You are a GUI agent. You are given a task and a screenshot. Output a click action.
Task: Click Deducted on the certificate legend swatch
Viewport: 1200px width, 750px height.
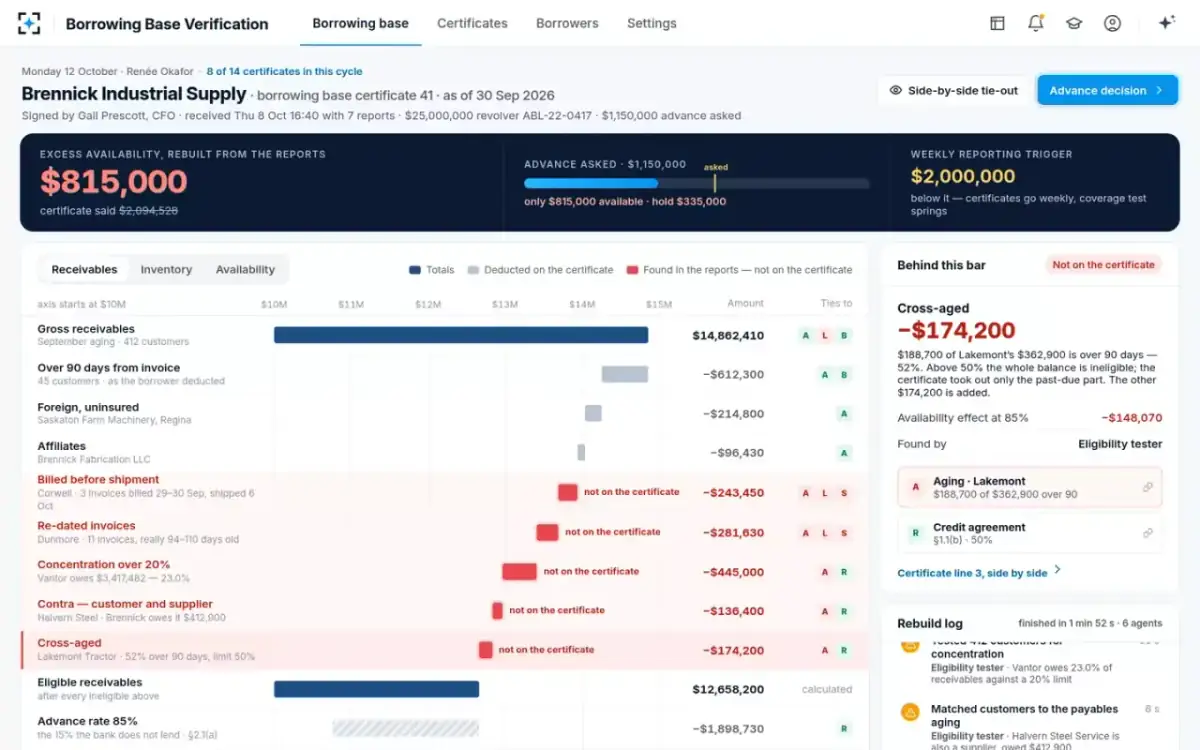pos(474,270)
